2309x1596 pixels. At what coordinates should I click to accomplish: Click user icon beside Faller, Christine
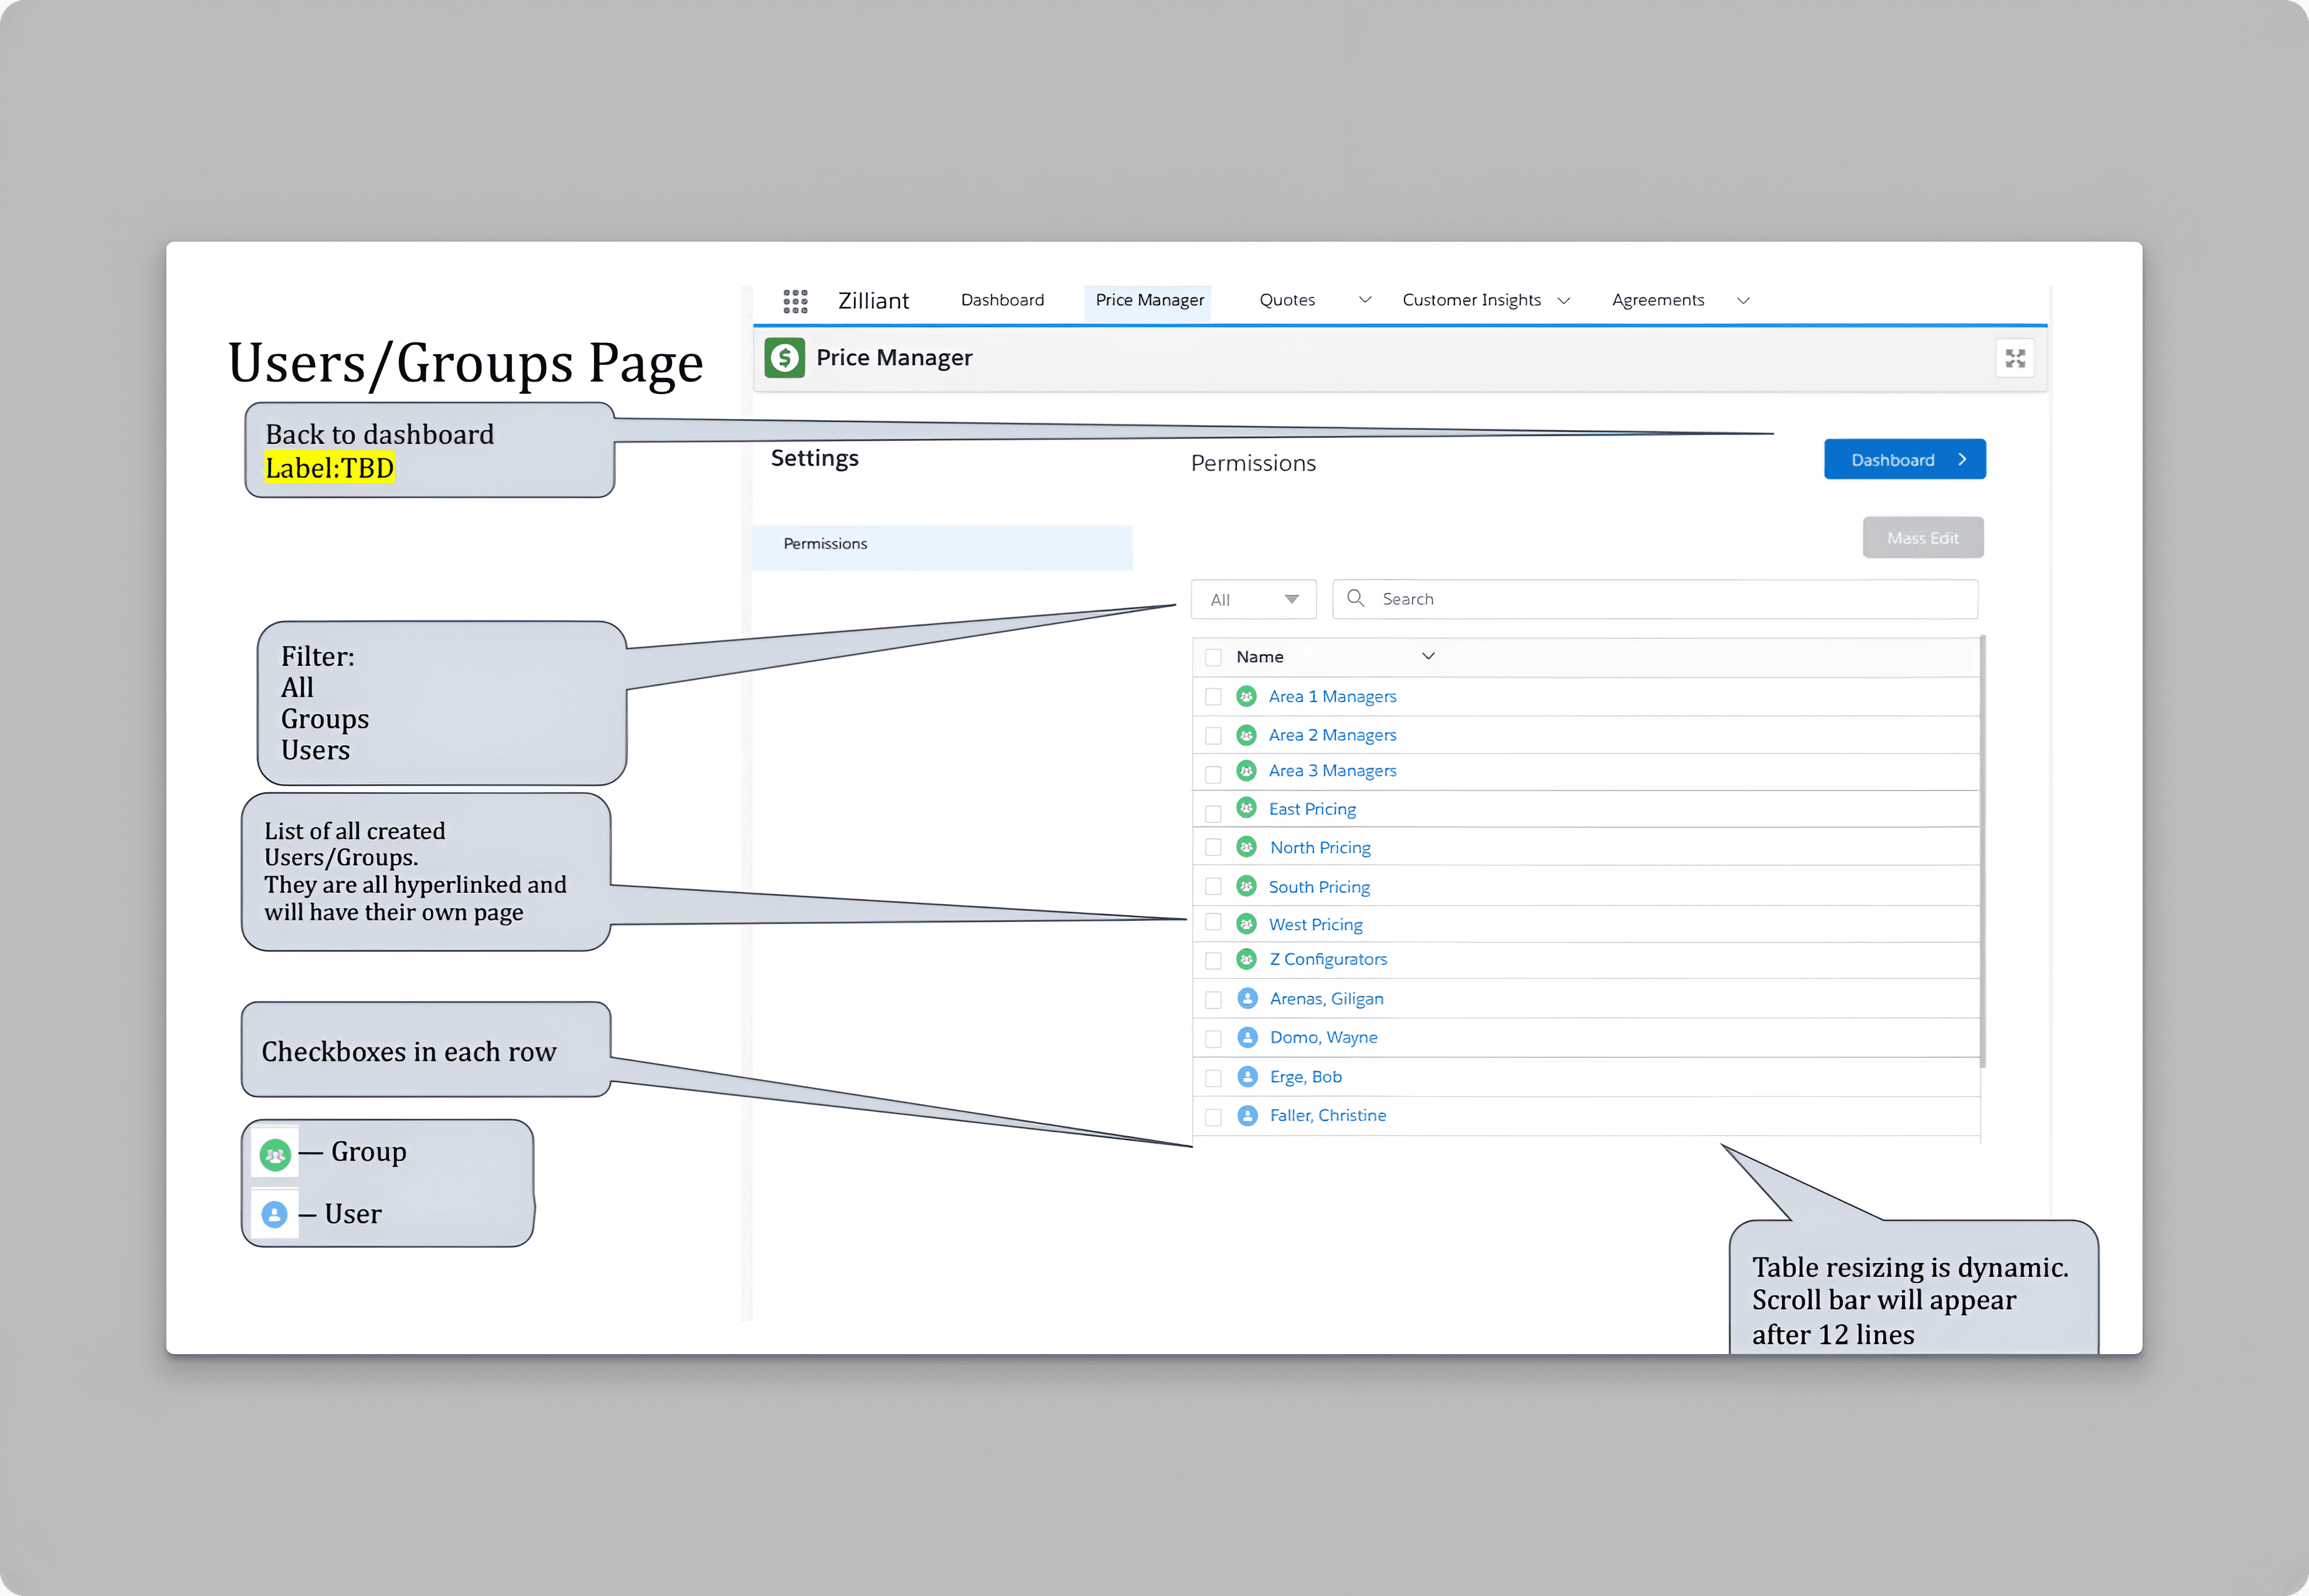pyautogui.click(x=1247, y=1115)
